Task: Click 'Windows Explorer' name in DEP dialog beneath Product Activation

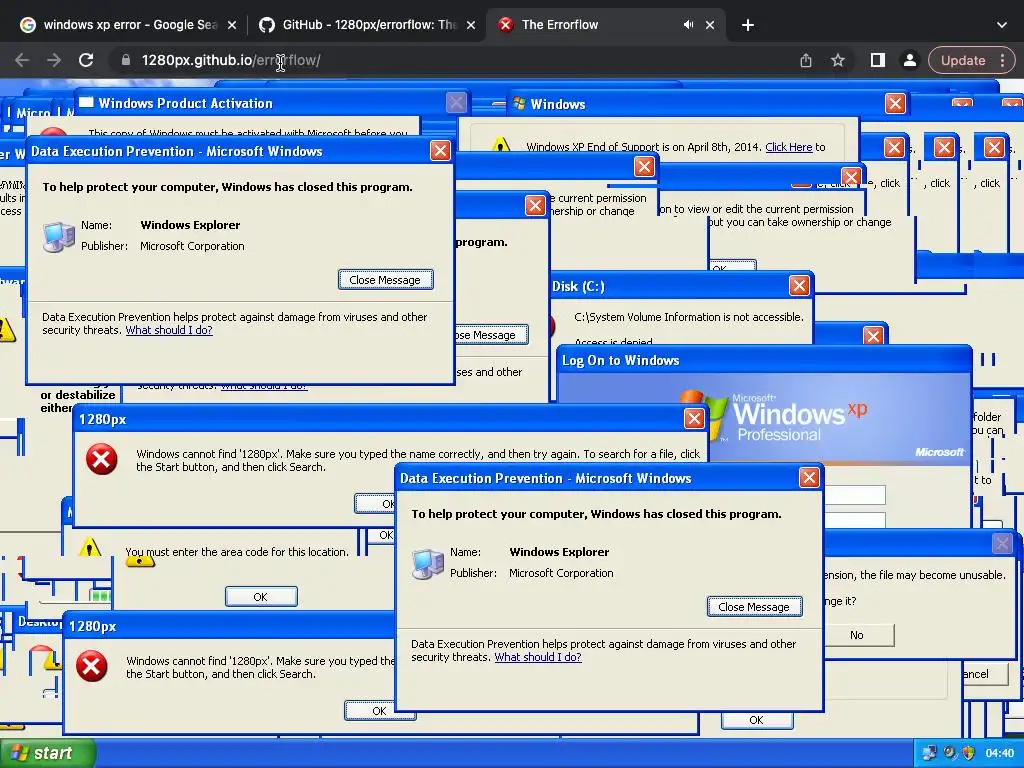Action: 190,225
